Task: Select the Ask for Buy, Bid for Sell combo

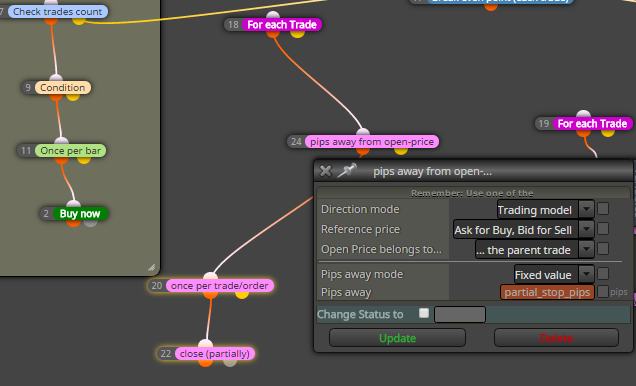Action: 524,229
